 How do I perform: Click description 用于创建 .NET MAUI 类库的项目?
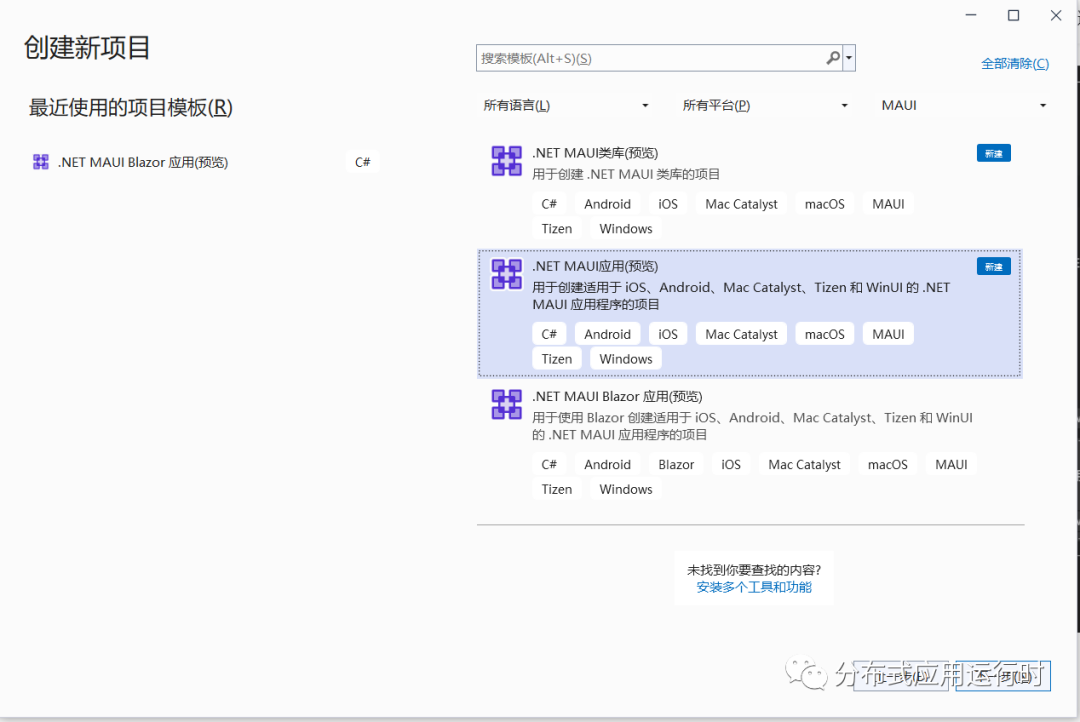[626, 174]
